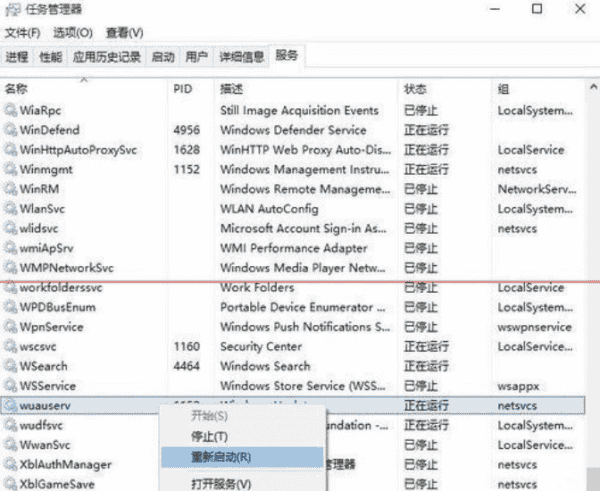Sort services by the 名称 column header
Screen dimensions: 600x491
coord(18,89)
